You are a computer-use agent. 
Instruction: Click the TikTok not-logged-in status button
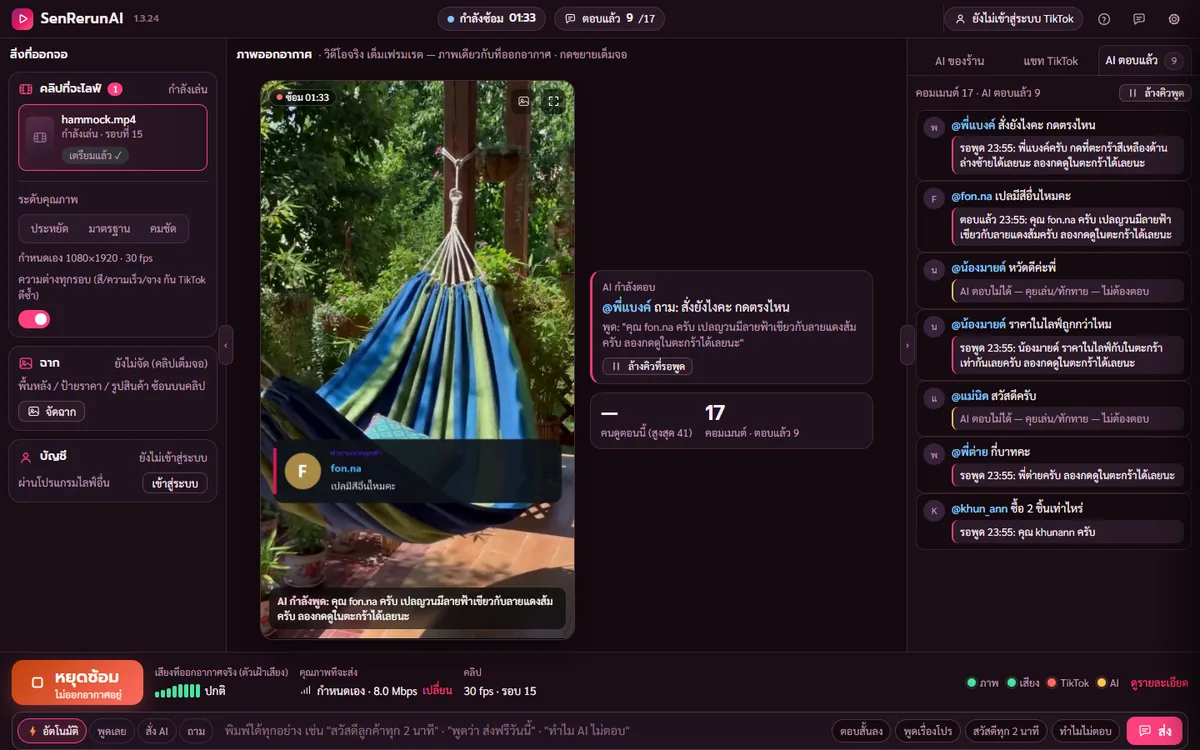[1015, 19]
